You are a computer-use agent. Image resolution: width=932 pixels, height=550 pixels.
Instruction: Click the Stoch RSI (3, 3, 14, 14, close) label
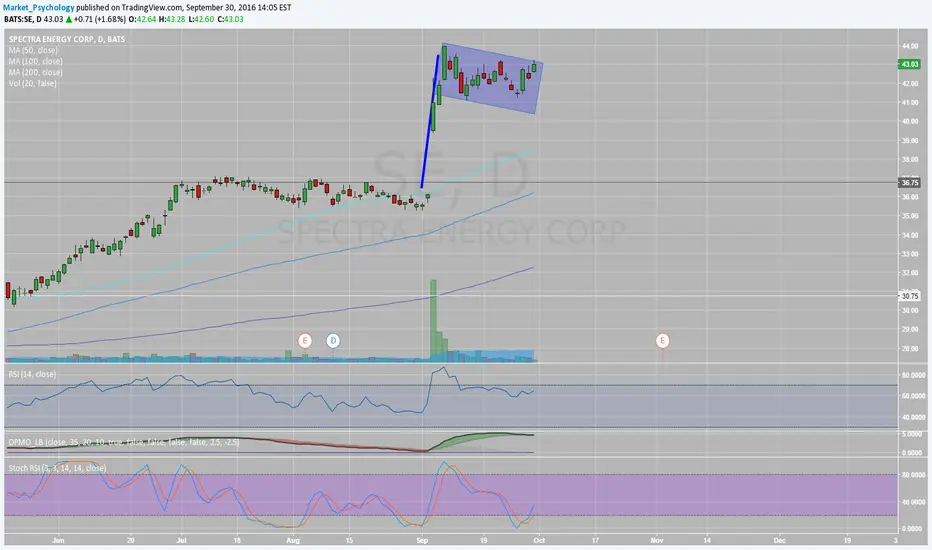click(x=58, y=468)
